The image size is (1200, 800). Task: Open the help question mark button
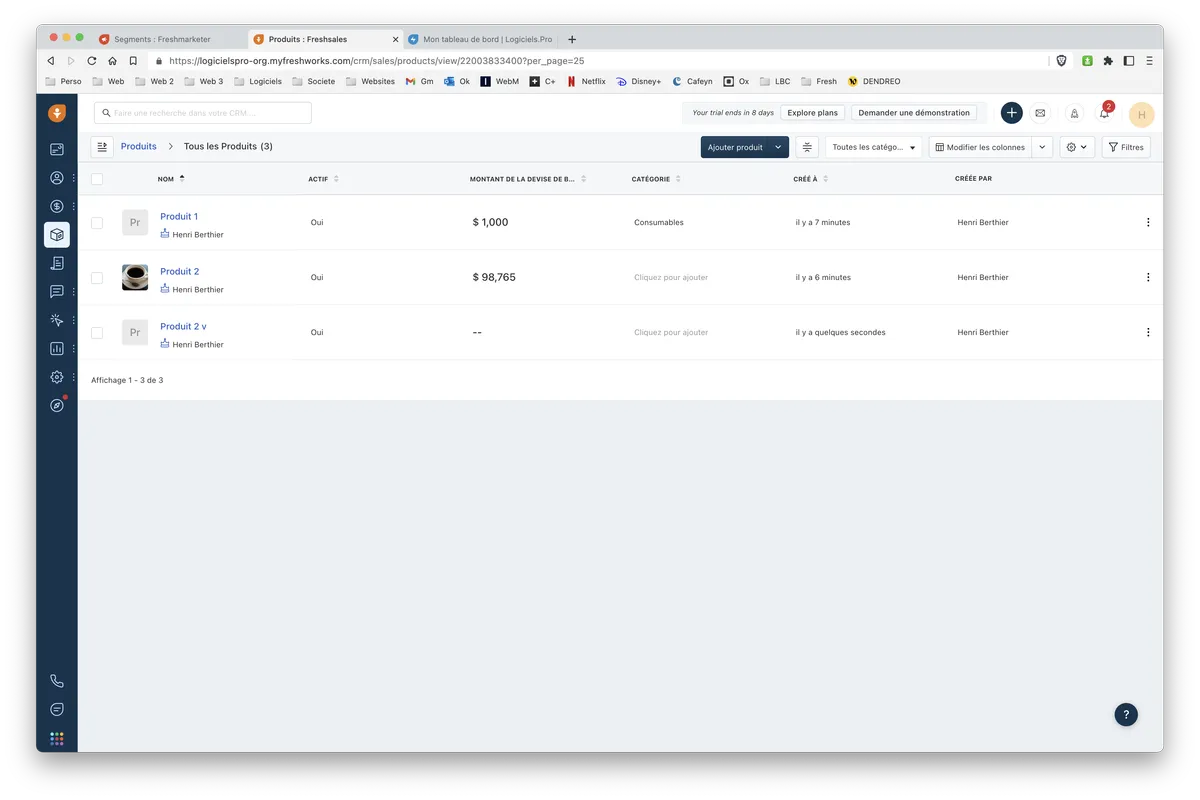(1126, 714)
